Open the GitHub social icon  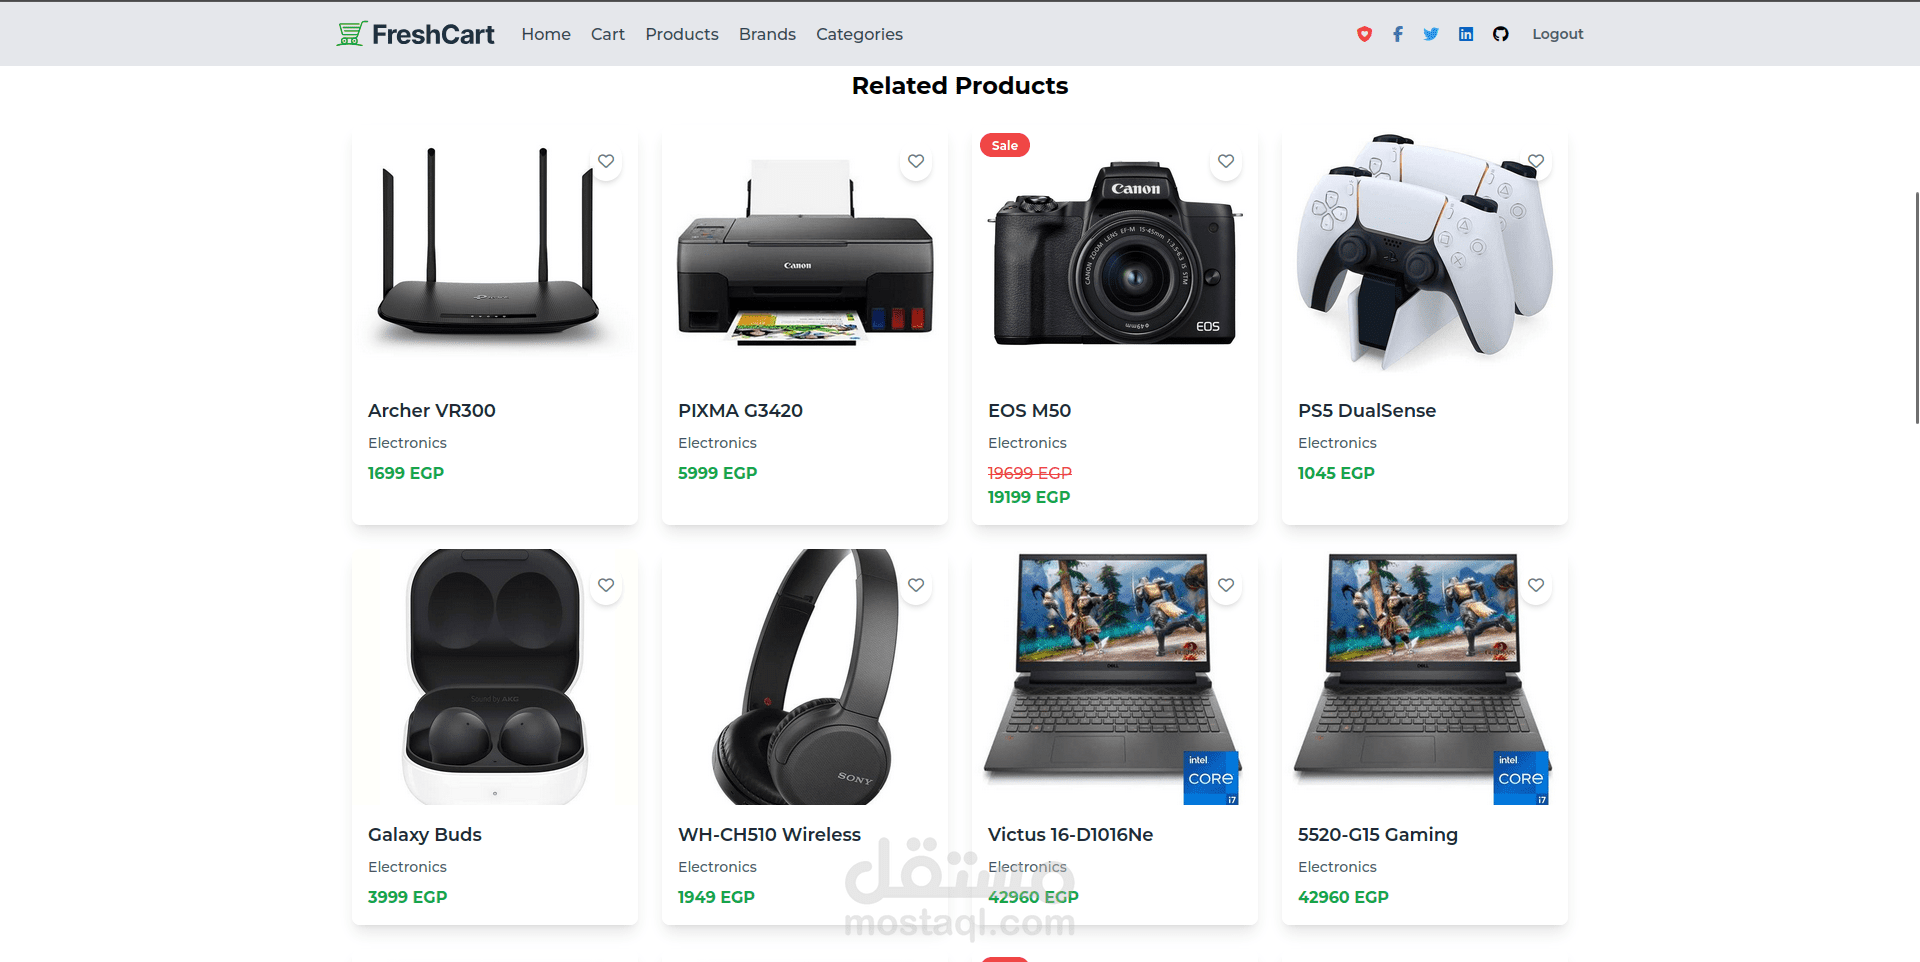tap(1501, 34)
